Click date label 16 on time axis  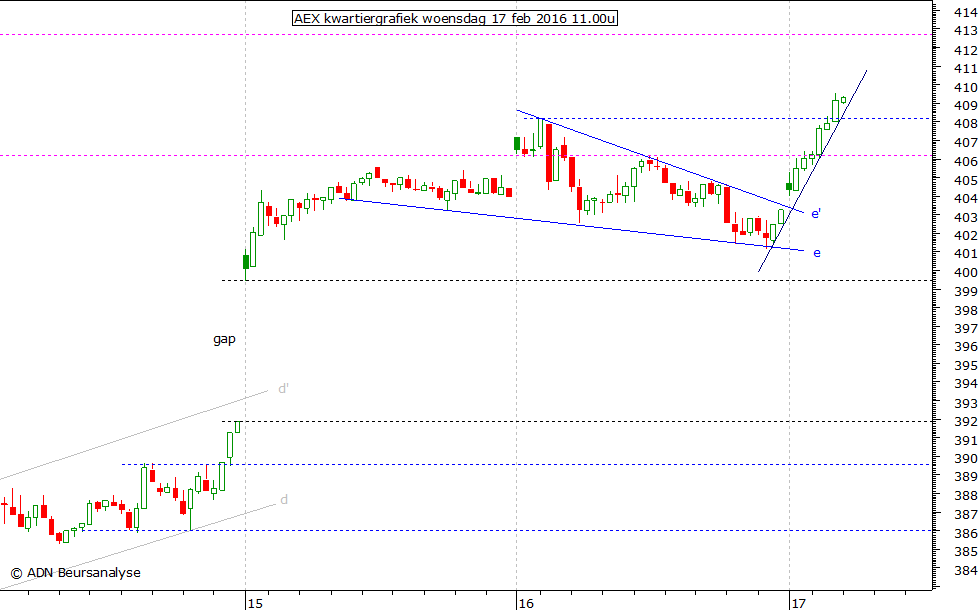click(x=526, y=603)
